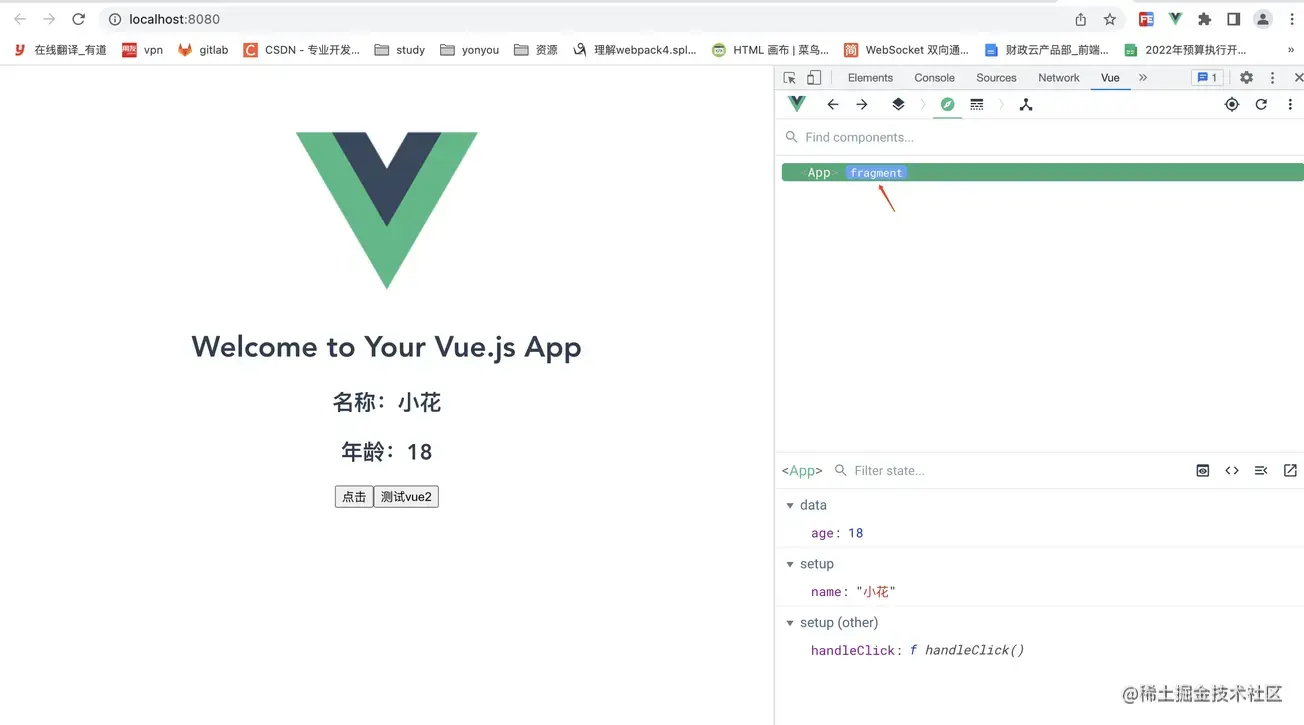Screen dimensions: 1304x725
Task: Click the handleClick function entry
Action: [x=917, y=650]
